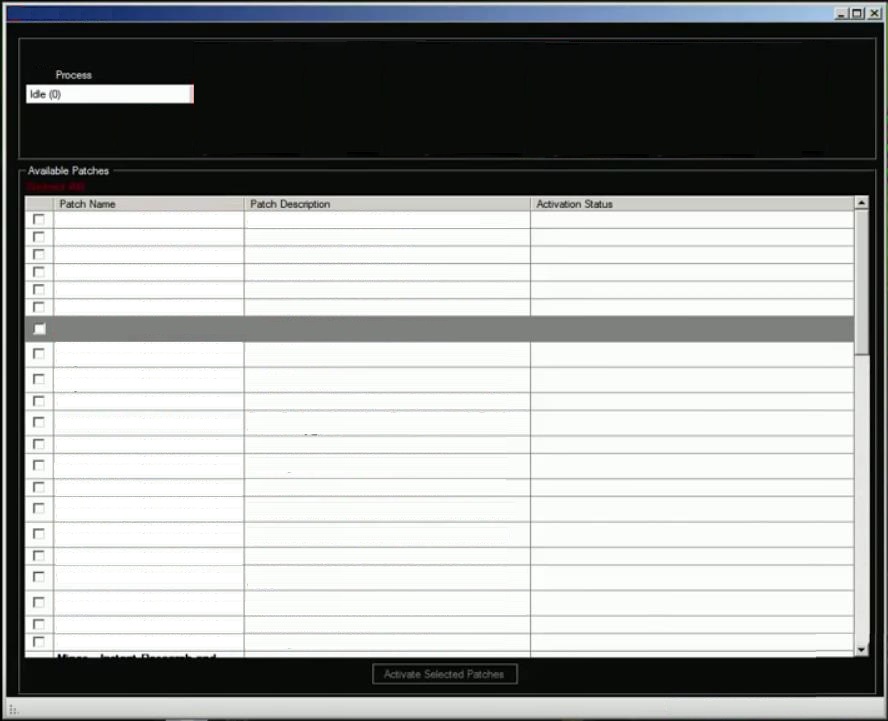
Task: Sort by the Activation Status column header
Action: point(691,204)
